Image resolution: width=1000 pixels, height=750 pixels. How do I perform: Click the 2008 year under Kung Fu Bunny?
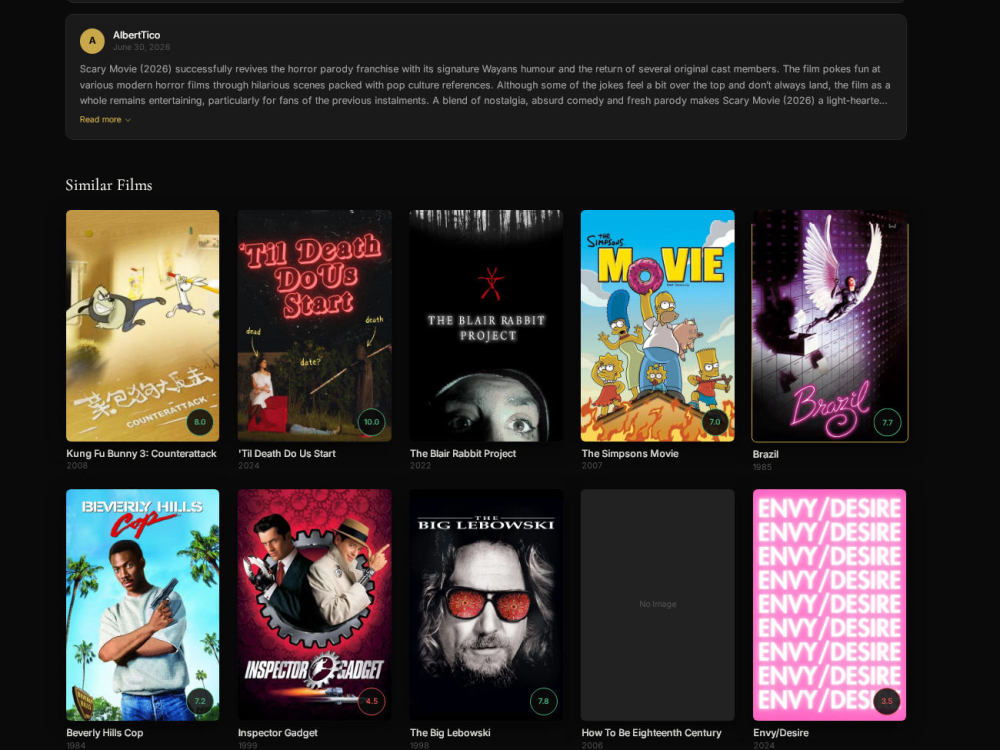77,466
